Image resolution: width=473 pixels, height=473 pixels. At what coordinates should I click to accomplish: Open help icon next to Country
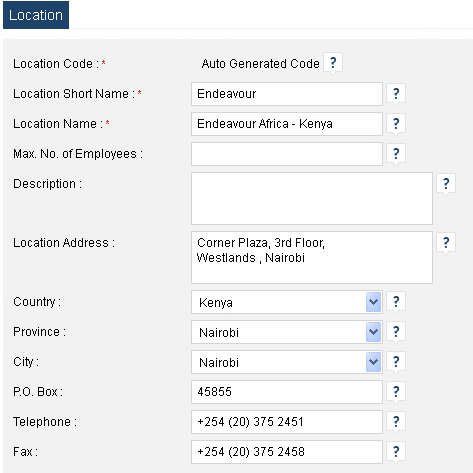click(x=396, y=302)
